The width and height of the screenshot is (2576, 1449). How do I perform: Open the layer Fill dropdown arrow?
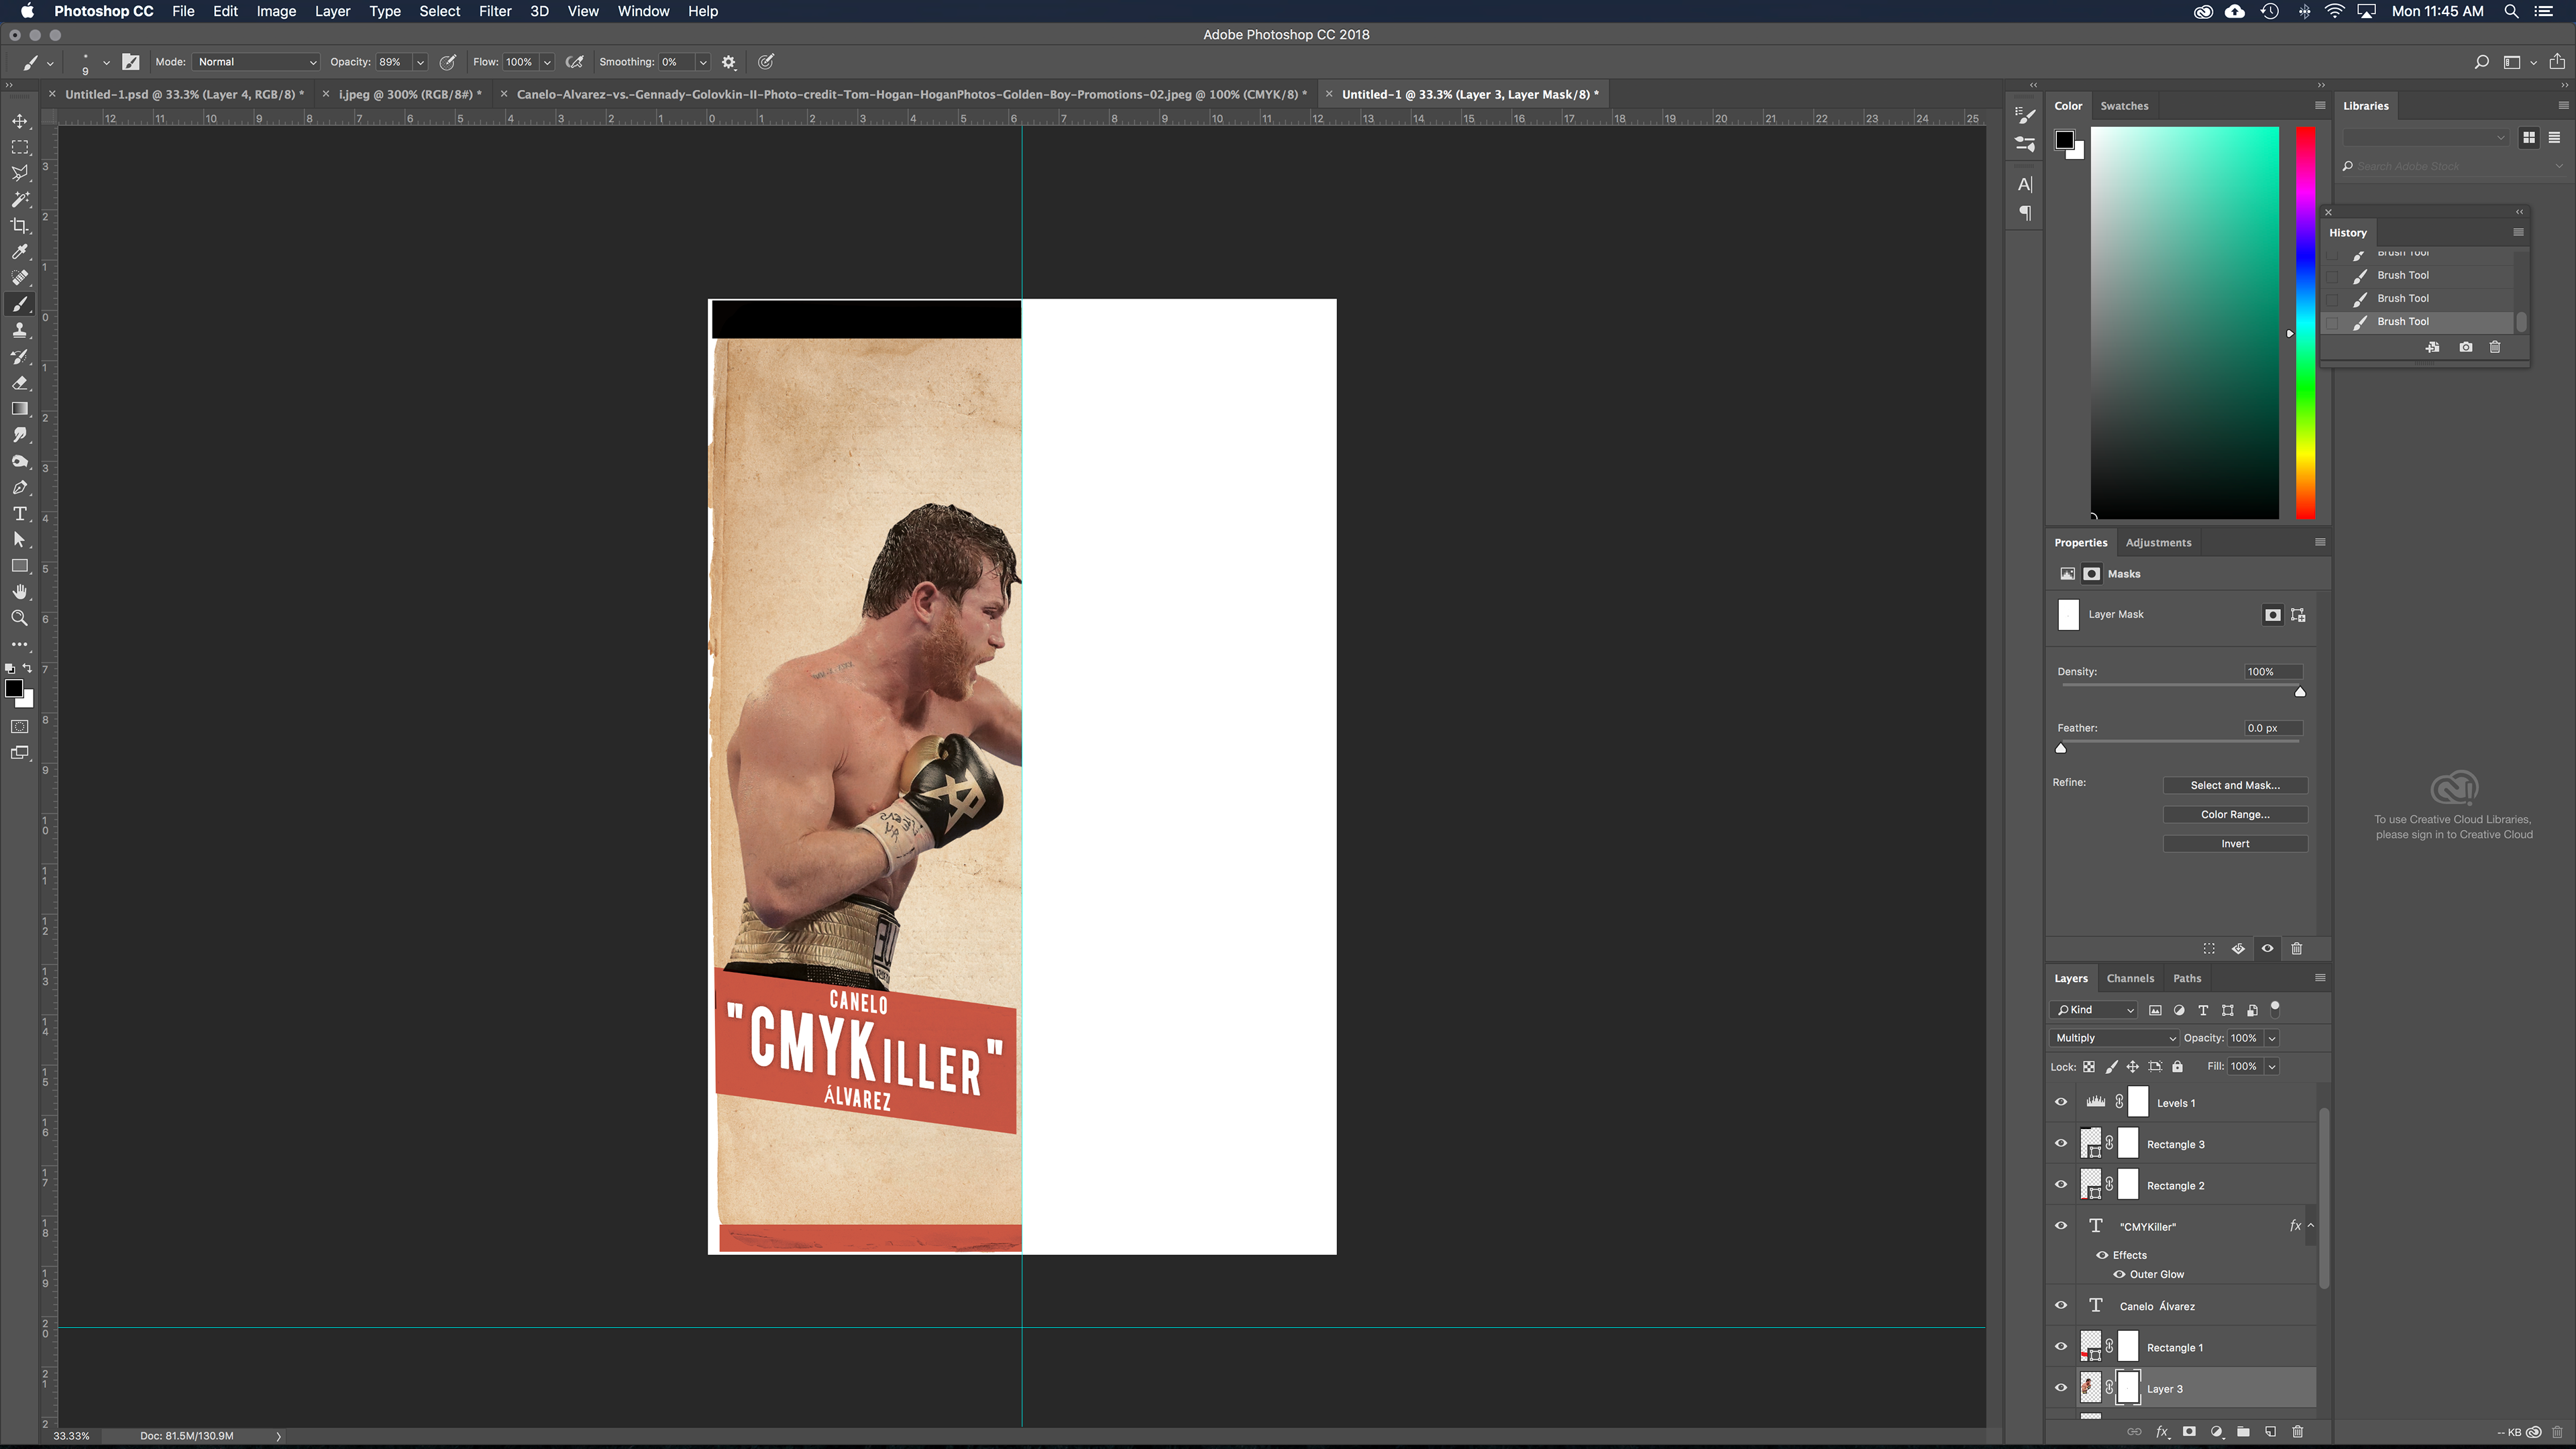pyautogui.click(x=2272, y=1067)
